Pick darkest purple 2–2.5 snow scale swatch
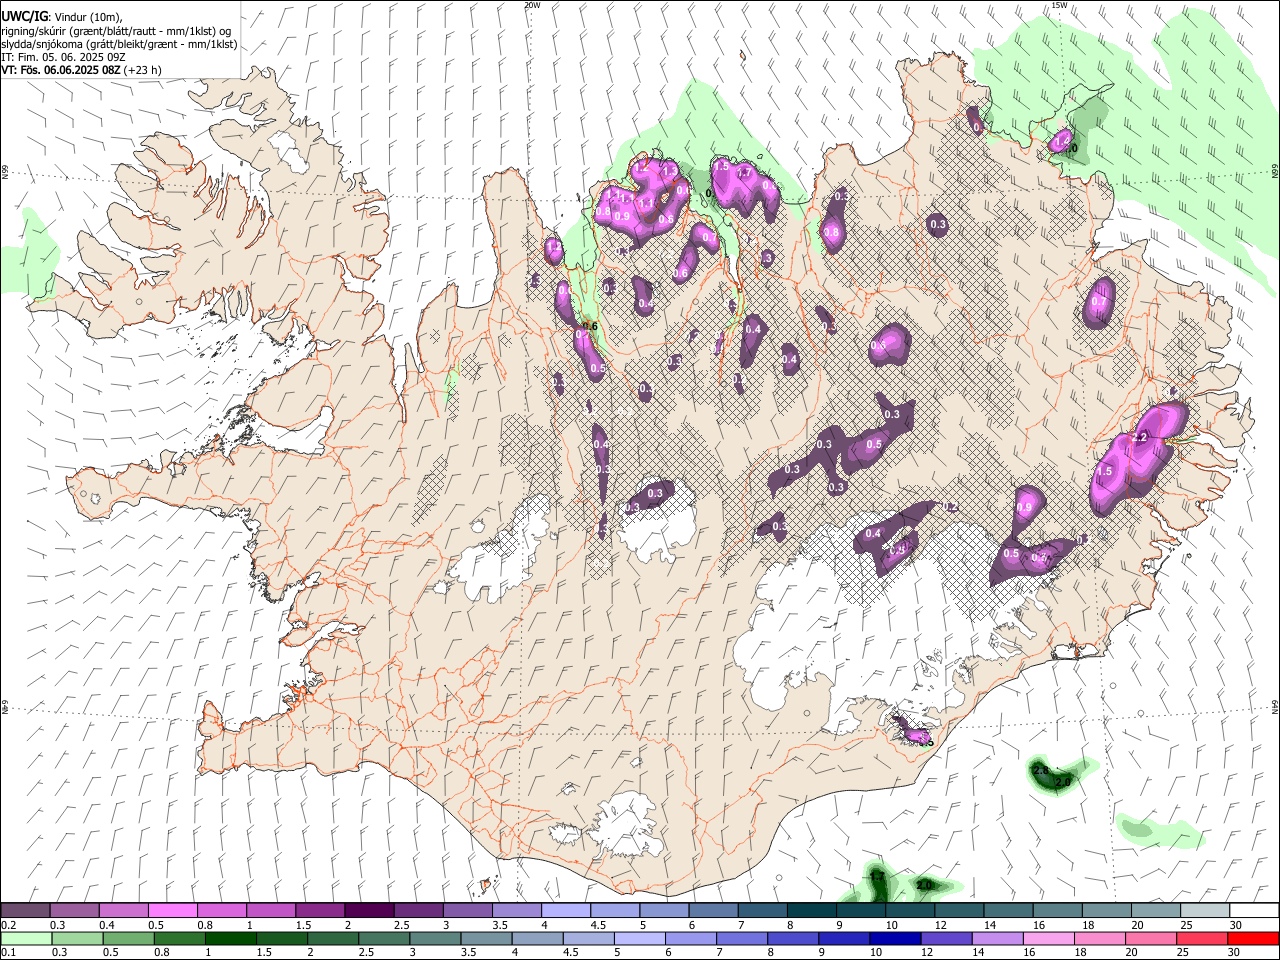1280x960 pixels. point(368,911)
